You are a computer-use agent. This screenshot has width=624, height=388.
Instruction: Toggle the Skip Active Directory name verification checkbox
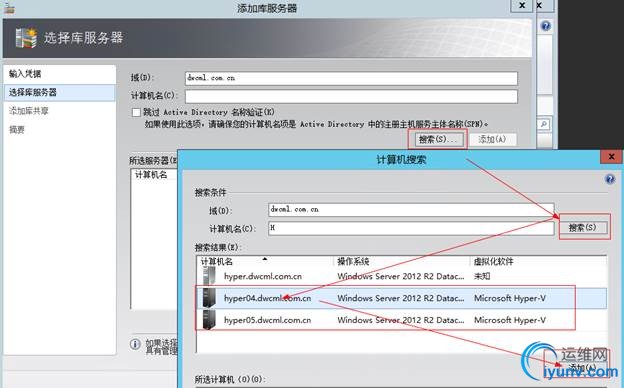136,112
